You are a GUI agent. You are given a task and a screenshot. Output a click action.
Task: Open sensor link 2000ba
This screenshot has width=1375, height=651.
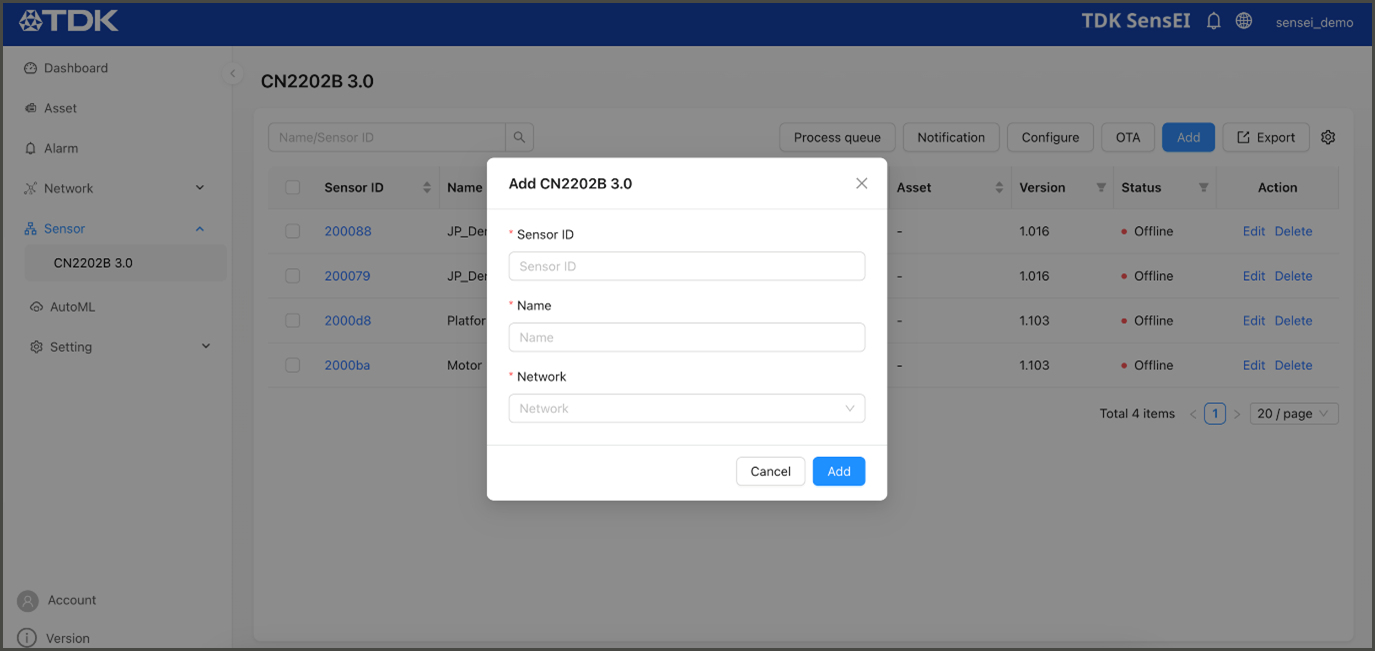pyautogui.click(x=347, y=365)
